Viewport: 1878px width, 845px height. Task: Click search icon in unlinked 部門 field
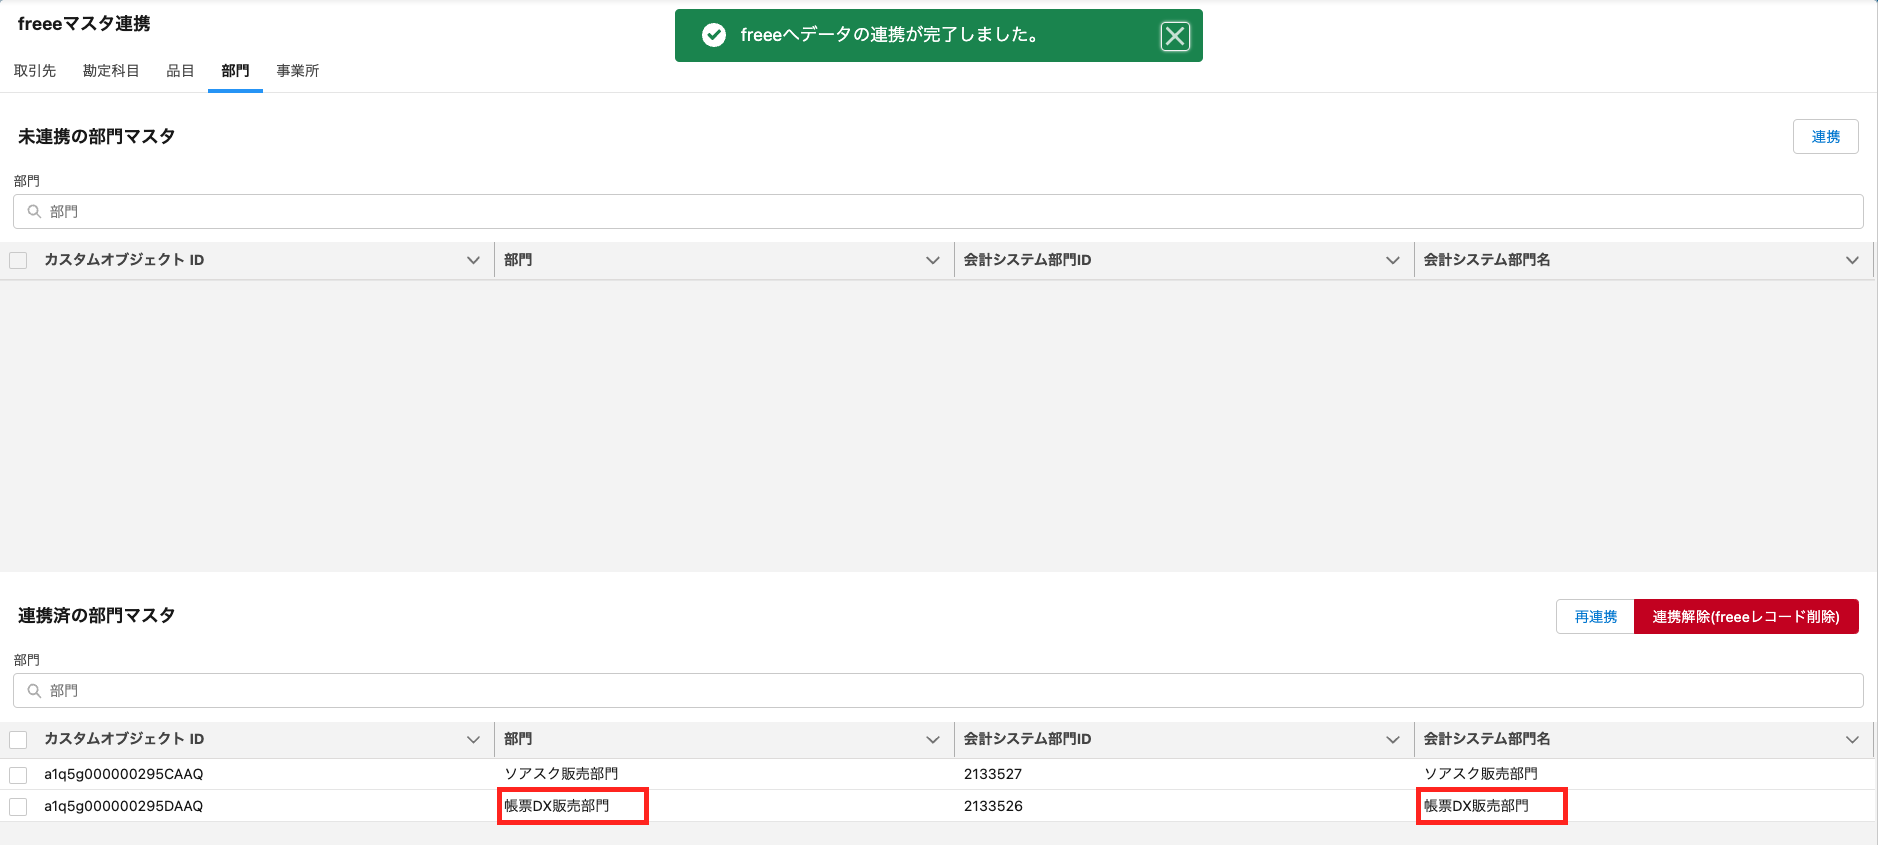tap(34, 212)
